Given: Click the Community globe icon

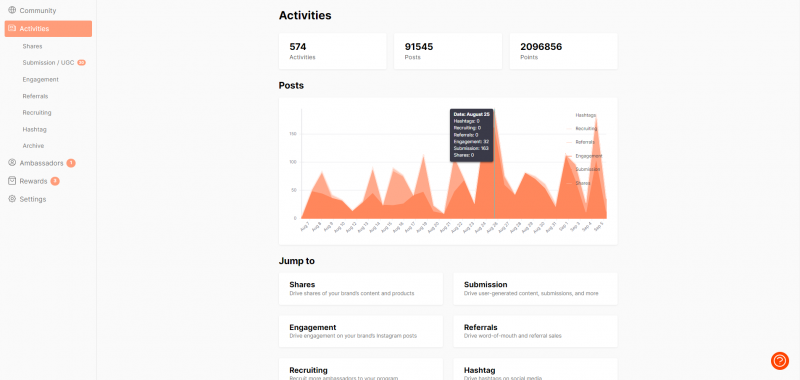Looking at the screenshot, I should pyautogui.click(x=12, y=10).
